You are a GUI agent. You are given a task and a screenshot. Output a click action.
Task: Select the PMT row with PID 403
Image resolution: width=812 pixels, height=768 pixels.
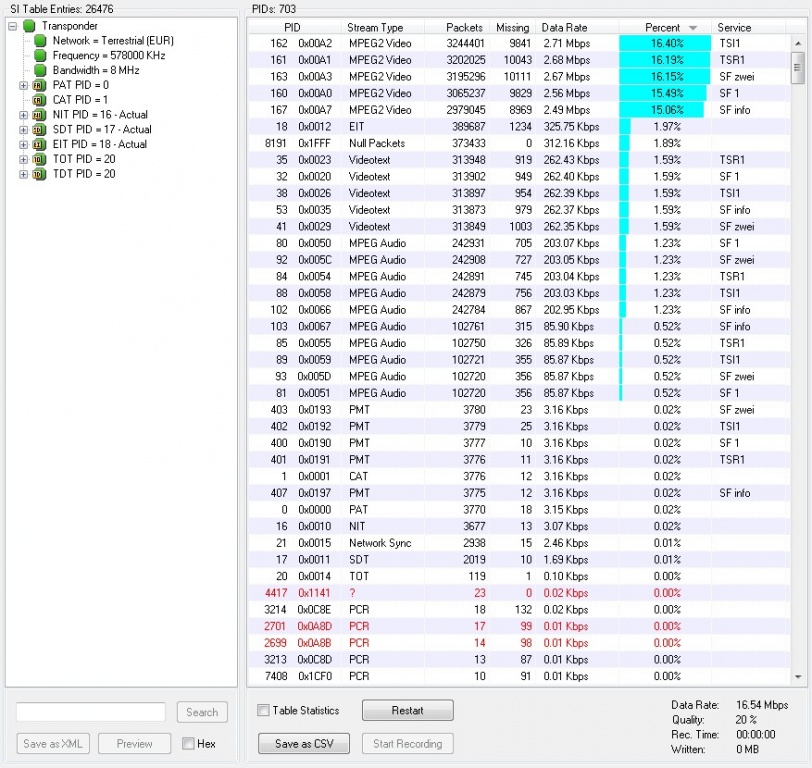(519, 410)
